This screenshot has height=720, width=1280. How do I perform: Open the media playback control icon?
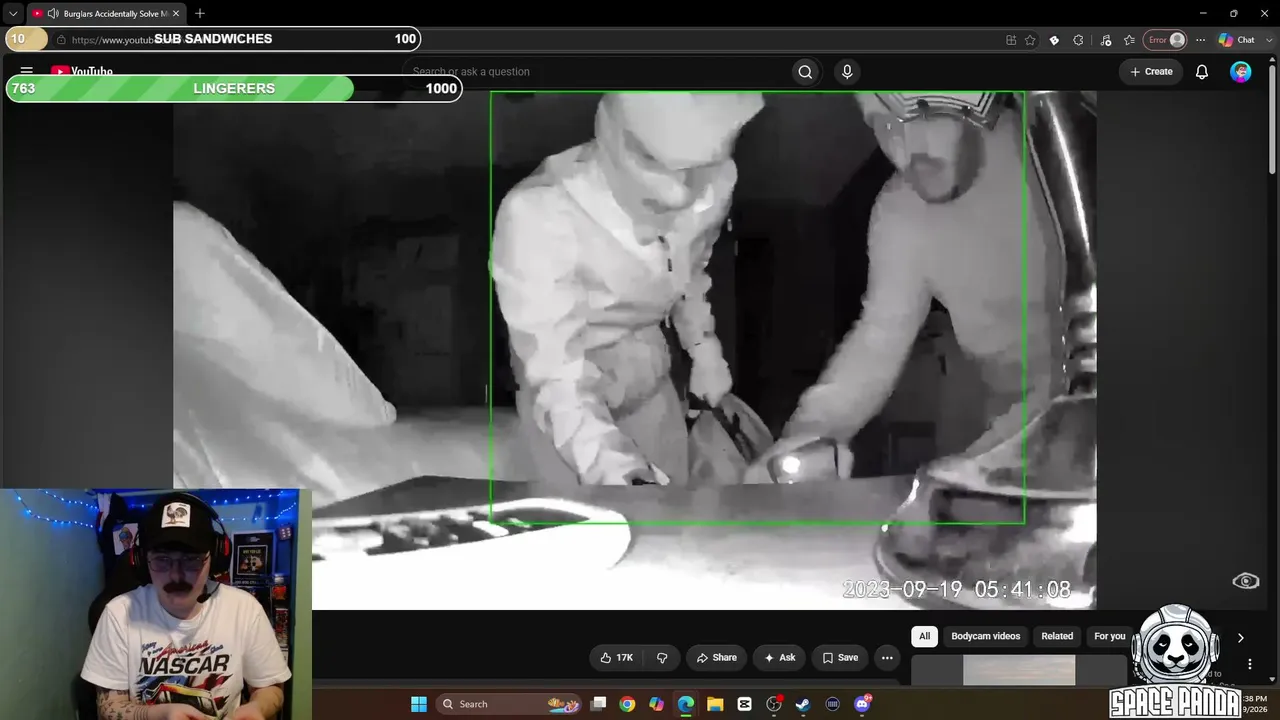pyautogui.click(x=1105, y=40)
